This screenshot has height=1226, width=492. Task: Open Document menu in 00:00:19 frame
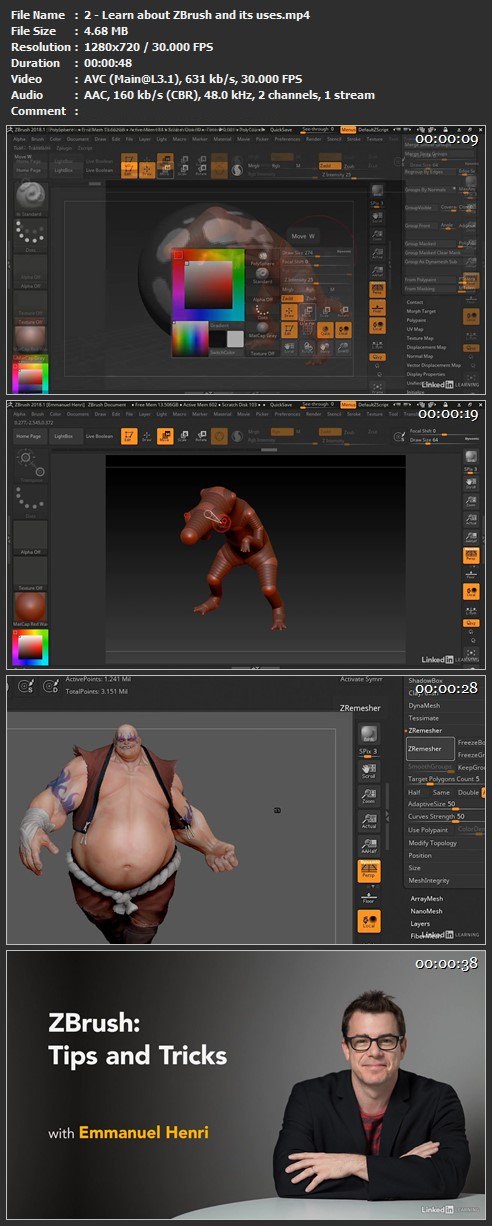(76, 414)
